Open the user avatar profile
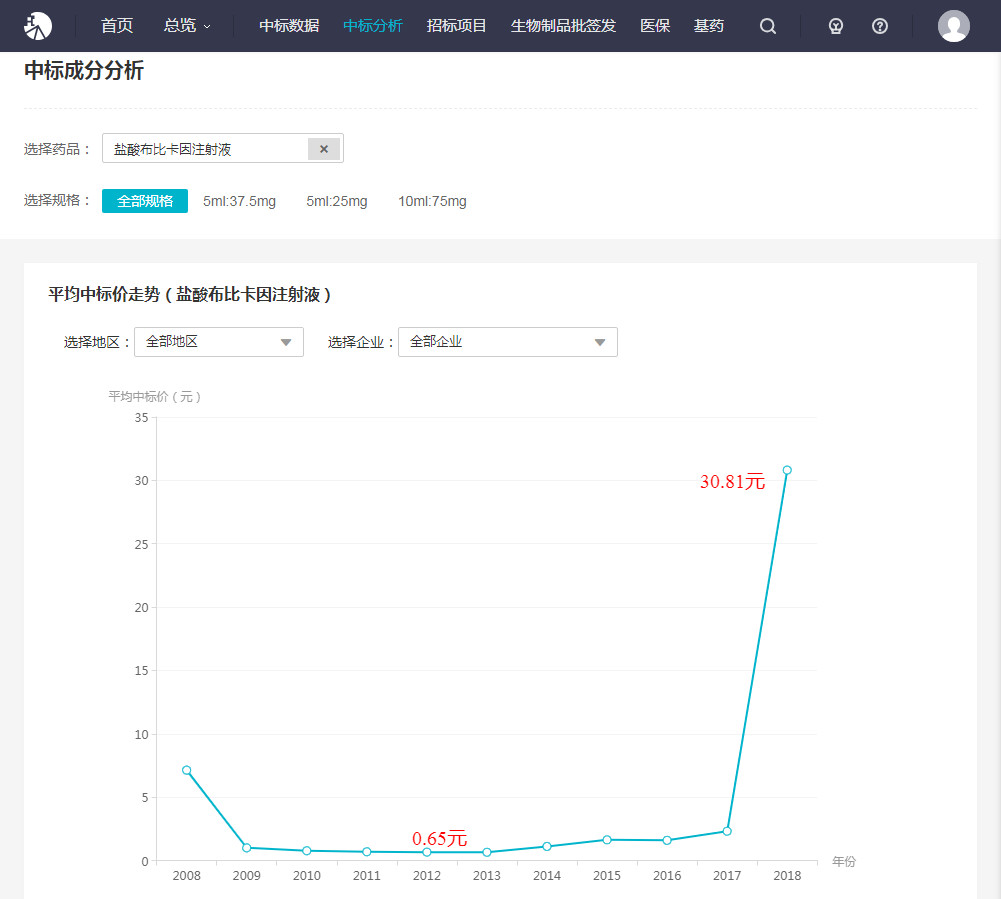The width and height of the screenshot is (1001, 899). click(x=953, y=26)
